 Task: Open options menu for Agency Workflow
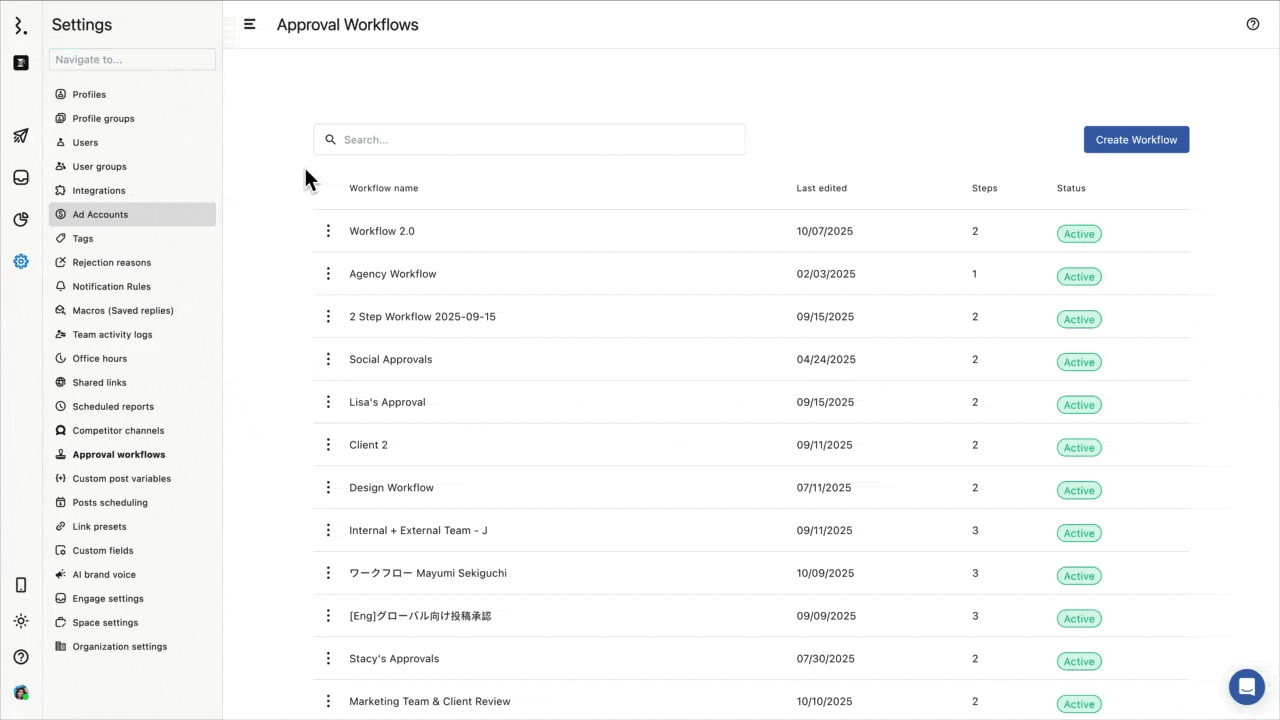click(x=328, y=274)
